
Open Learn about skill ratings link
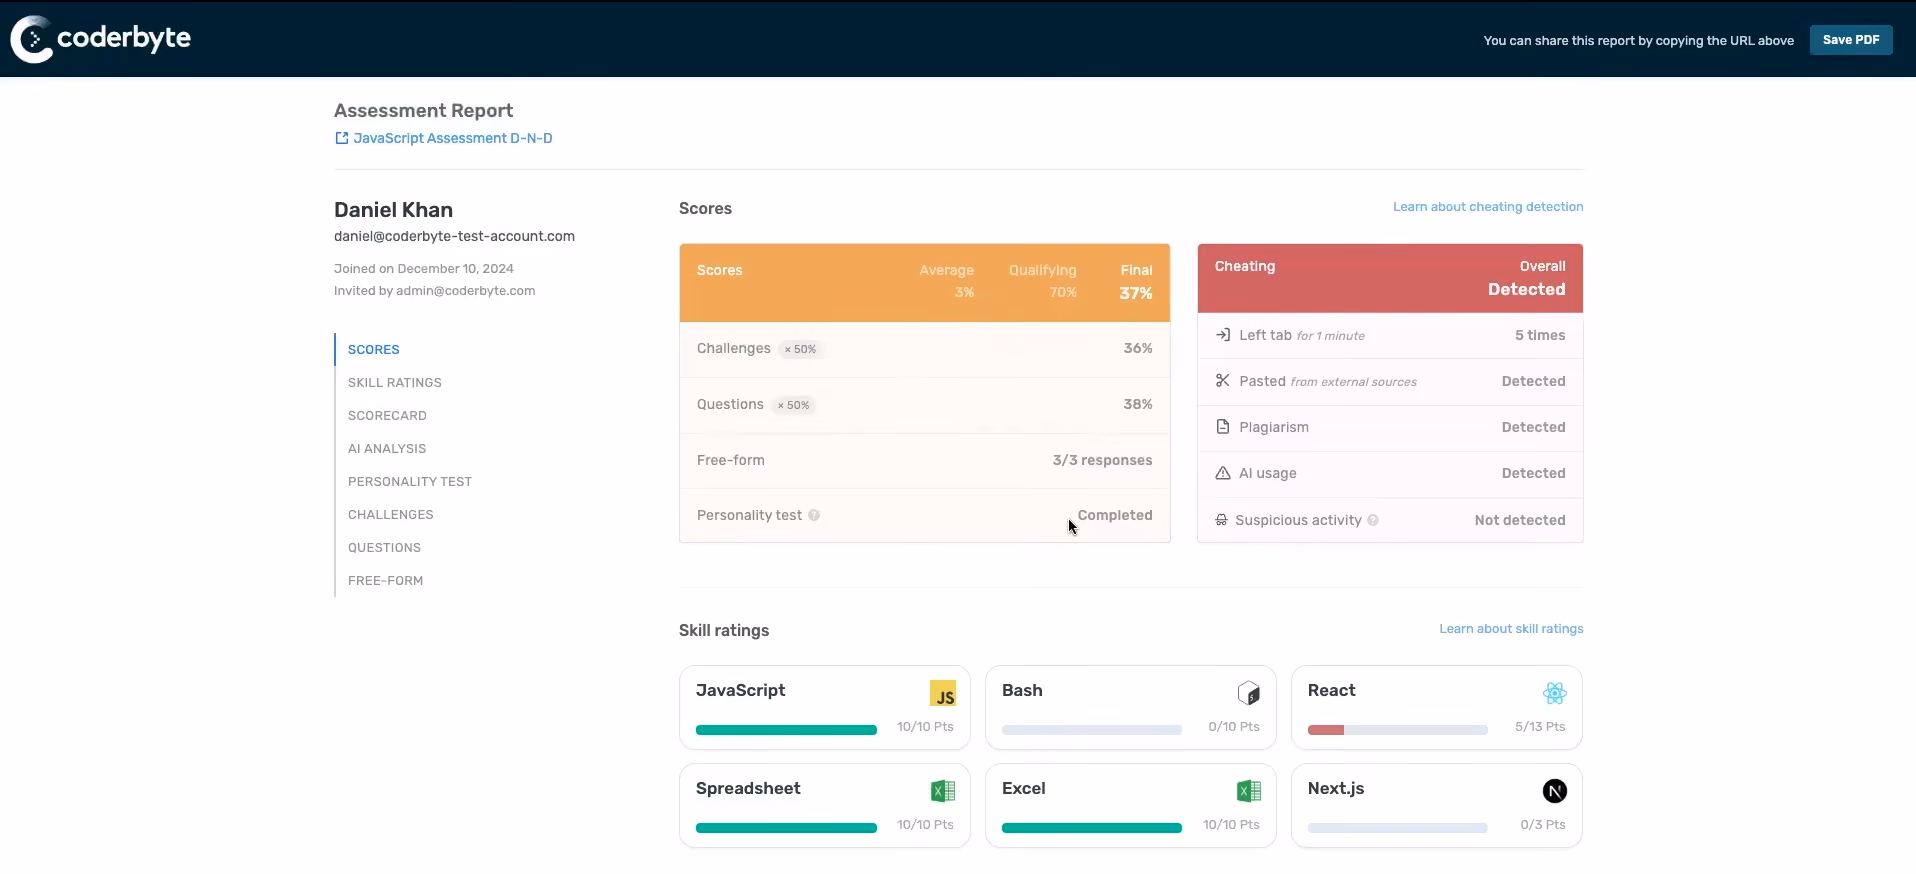(1511, 629)
